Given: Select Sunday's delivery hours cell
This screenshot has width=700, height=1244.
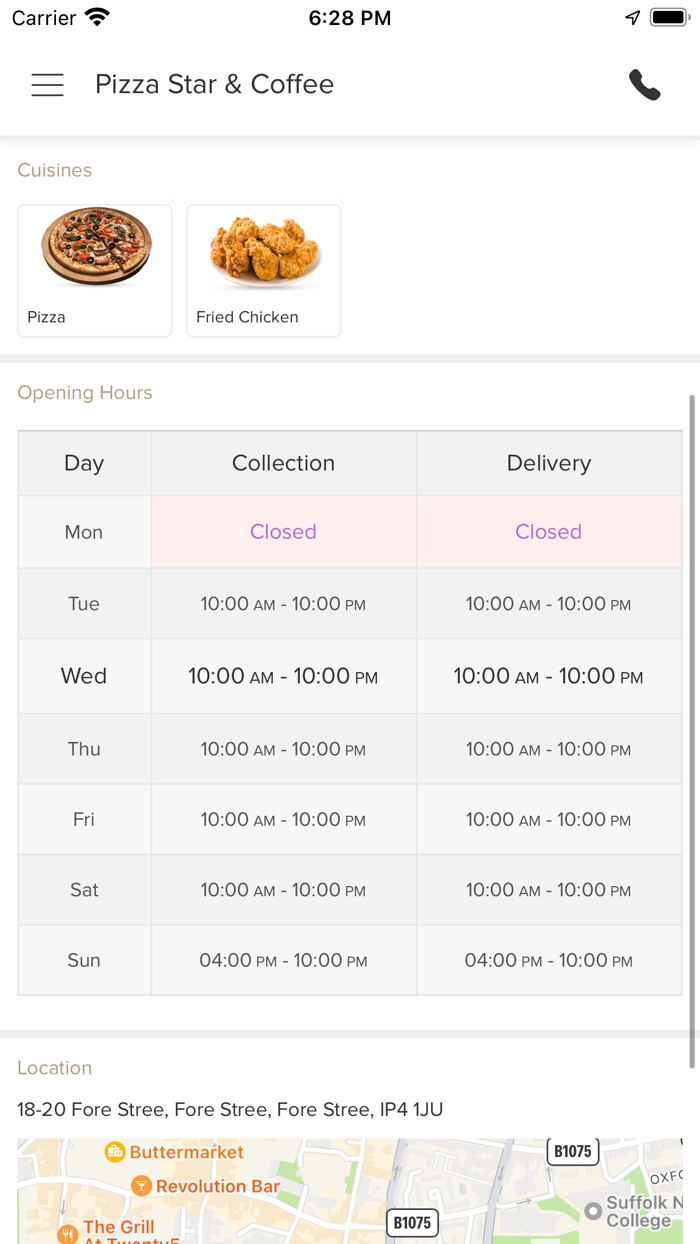Looking at the screenshot, I should [548, 960].
